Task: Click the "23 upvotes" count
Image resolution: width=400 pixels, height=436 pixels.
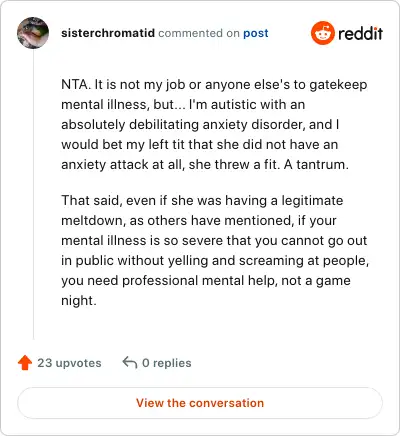Action: point(69,363)
